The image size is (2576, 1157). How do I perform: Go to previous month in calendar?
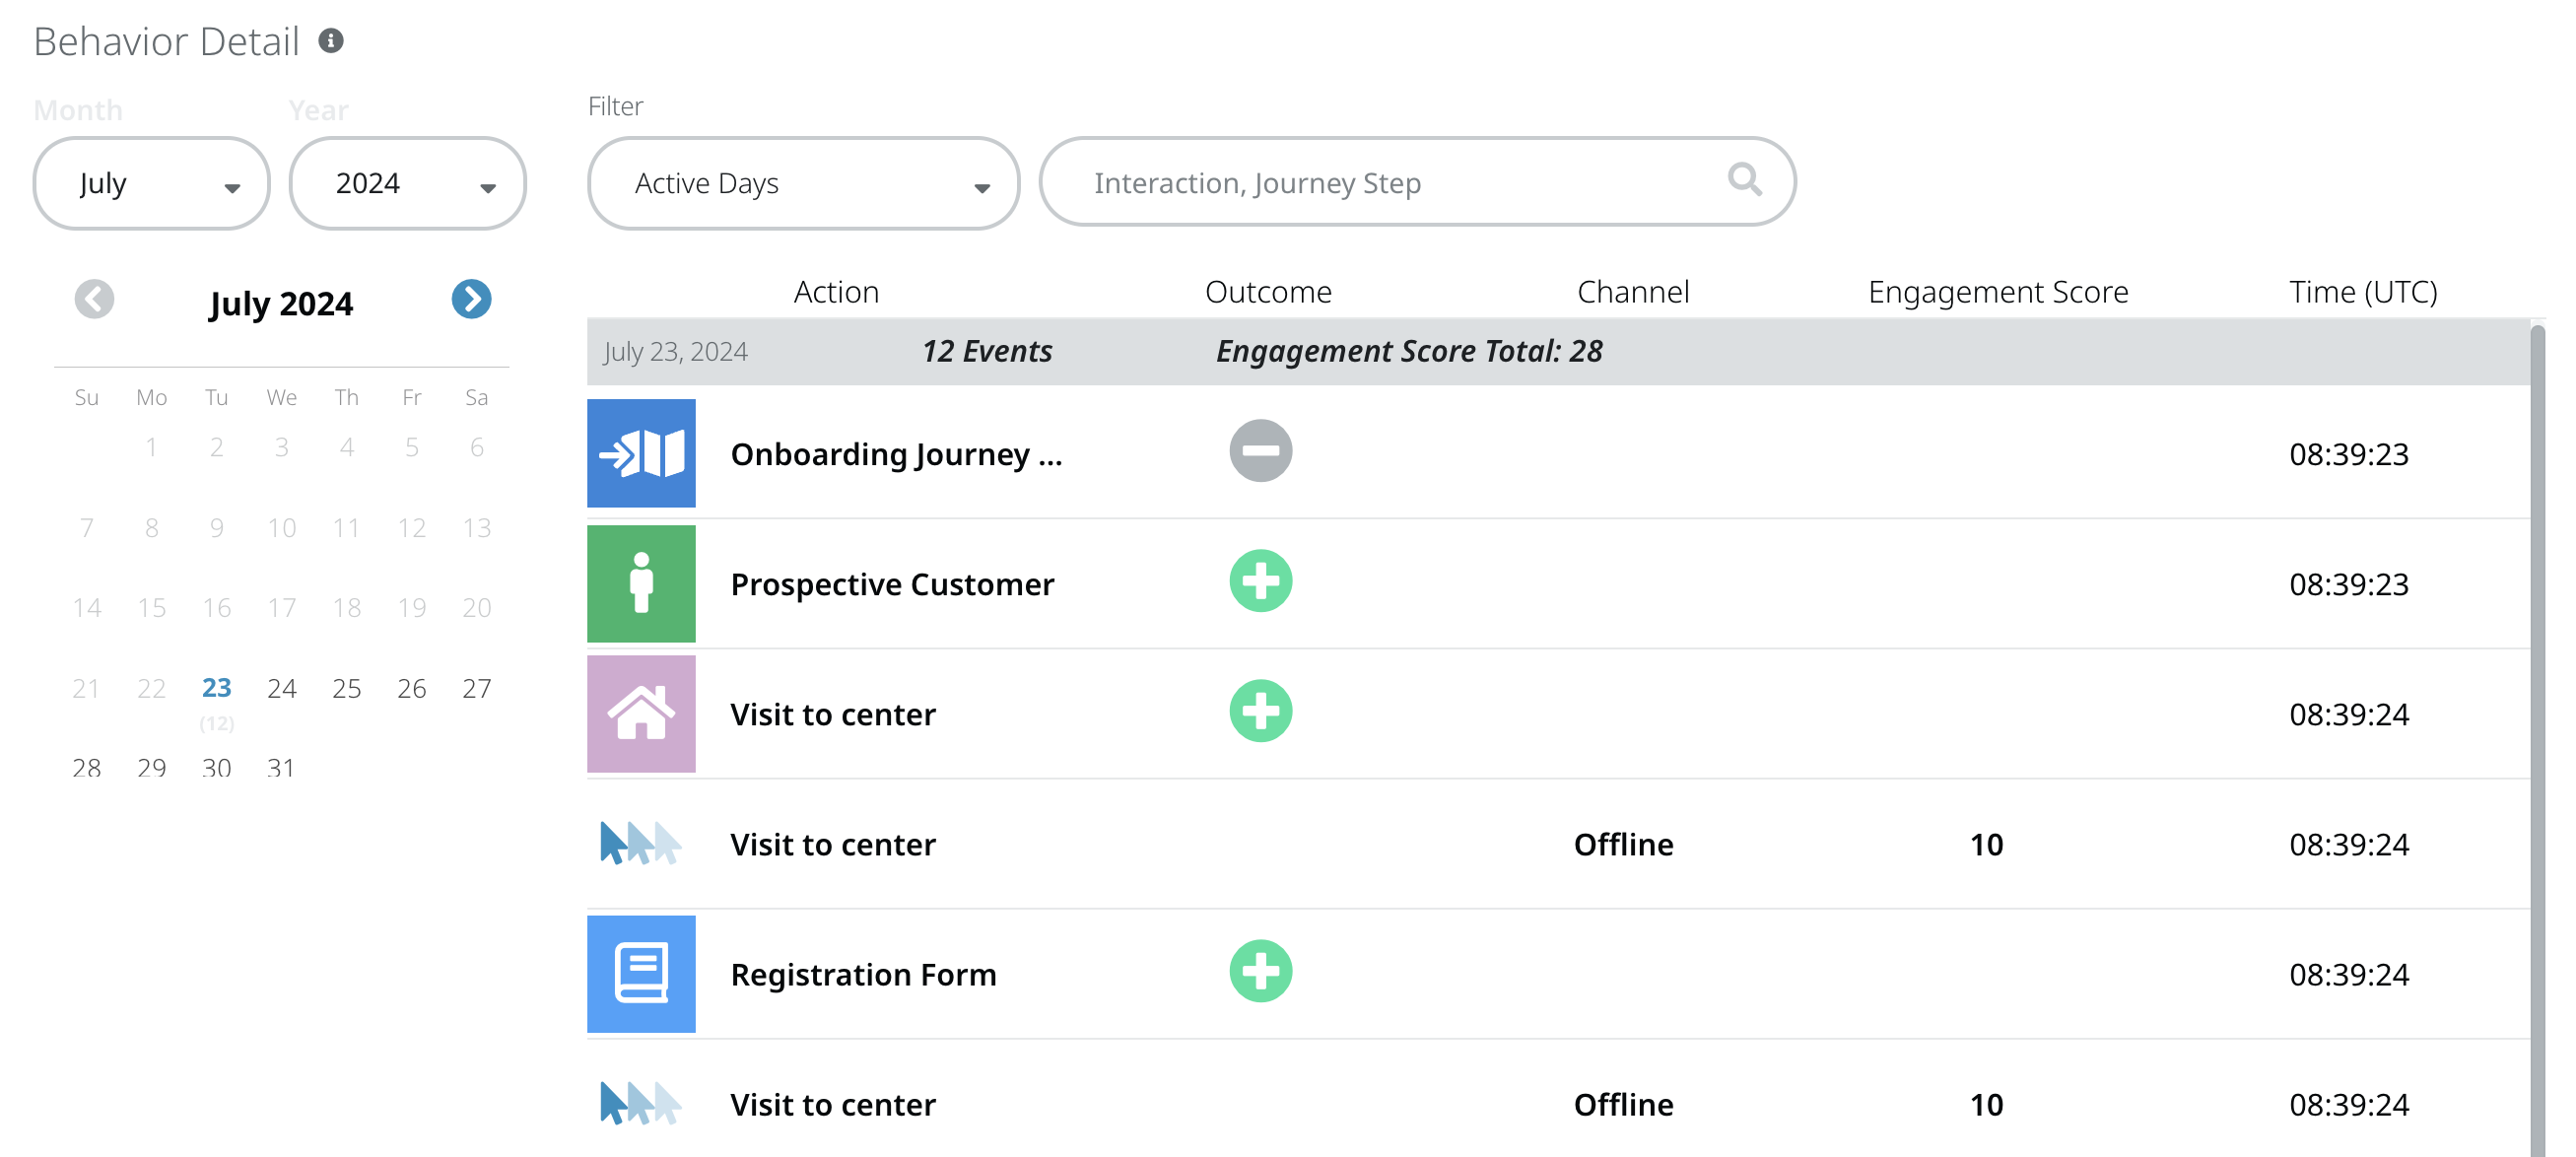click(x=95, y=299)
